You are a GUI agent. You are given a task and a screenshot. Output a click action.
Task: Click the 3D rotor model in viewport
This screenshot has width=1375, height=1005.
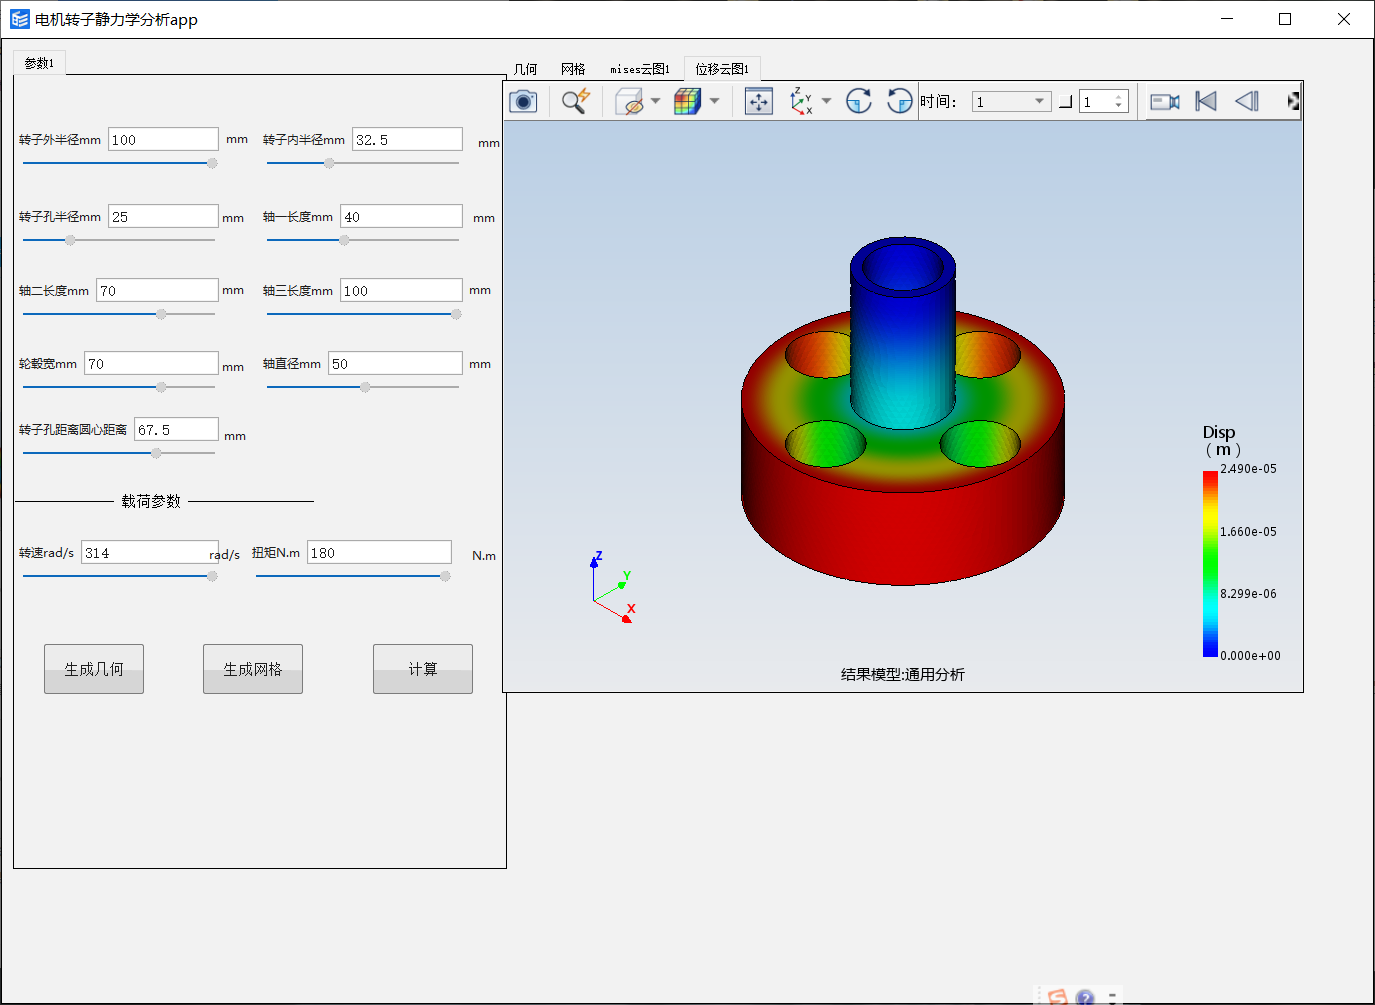click(x=902, y=411)
